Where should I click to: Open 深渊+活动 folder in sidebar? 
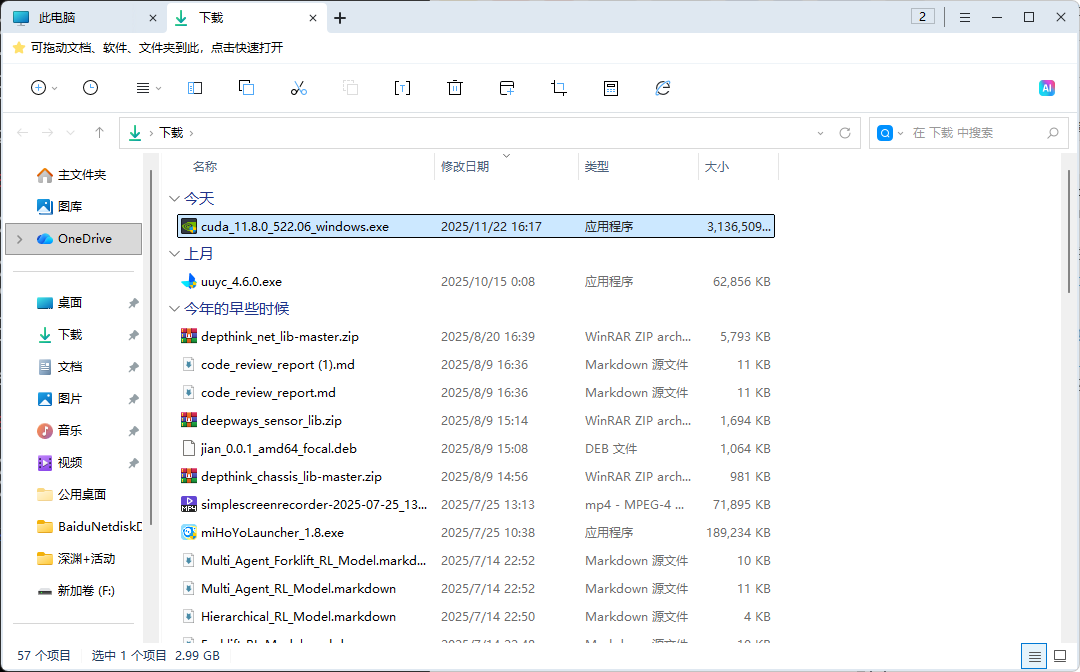coord(76,558)
